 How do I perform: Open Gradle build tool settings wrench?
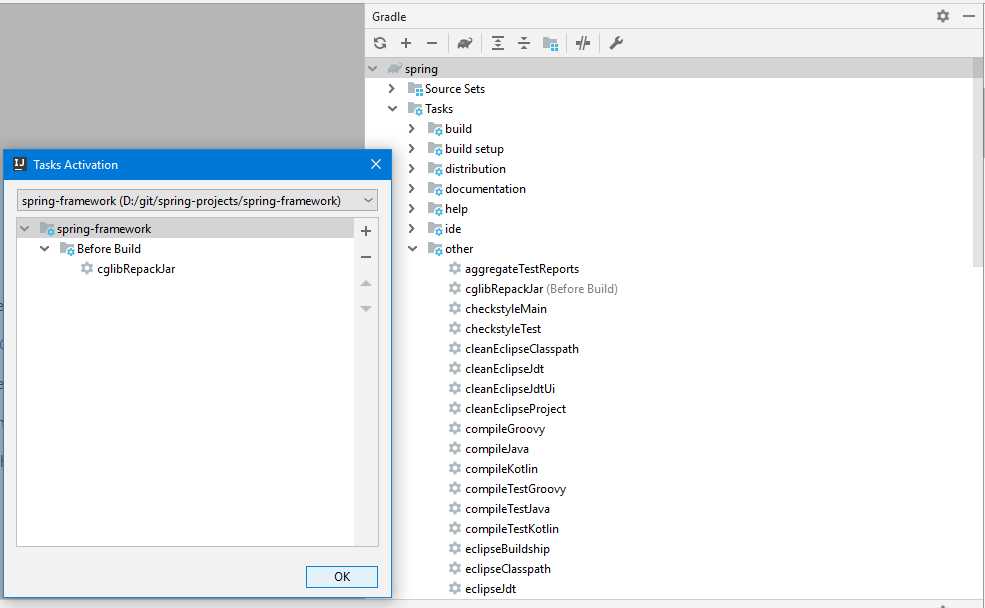[616, 43]
